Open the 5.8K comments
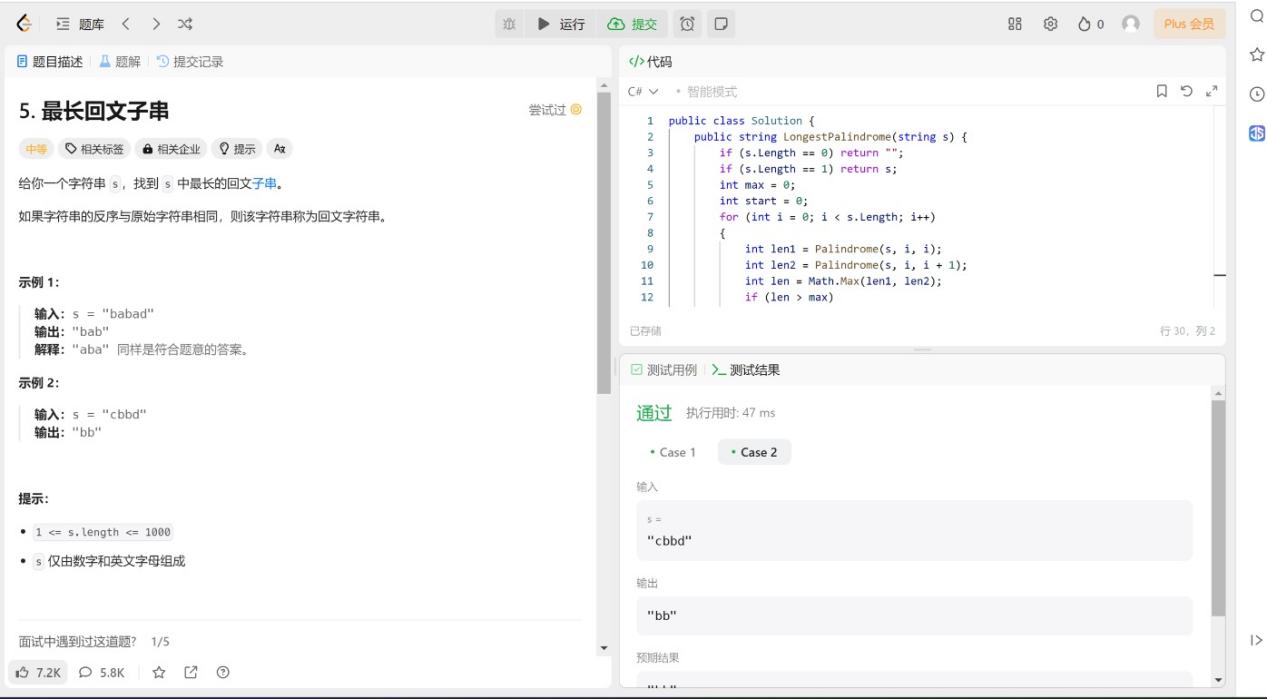This screenshot has width=1267, height=699. (x=101, y=672)
